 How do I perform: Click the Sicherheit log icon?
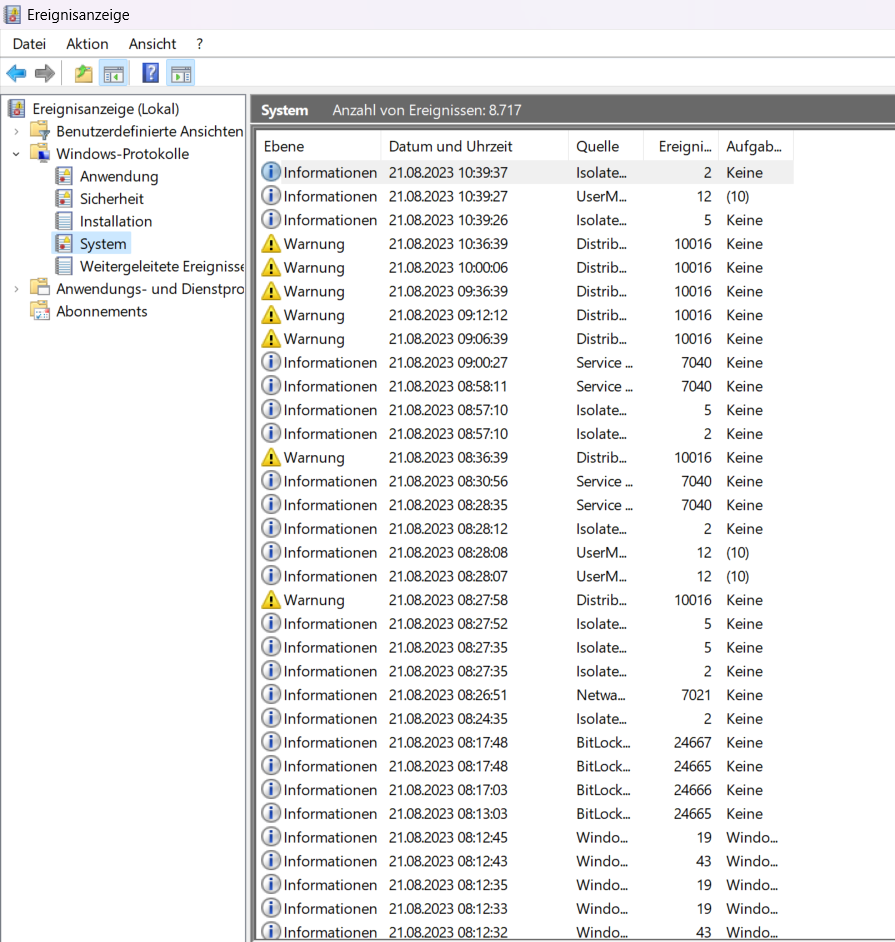(x=64, y=198)
